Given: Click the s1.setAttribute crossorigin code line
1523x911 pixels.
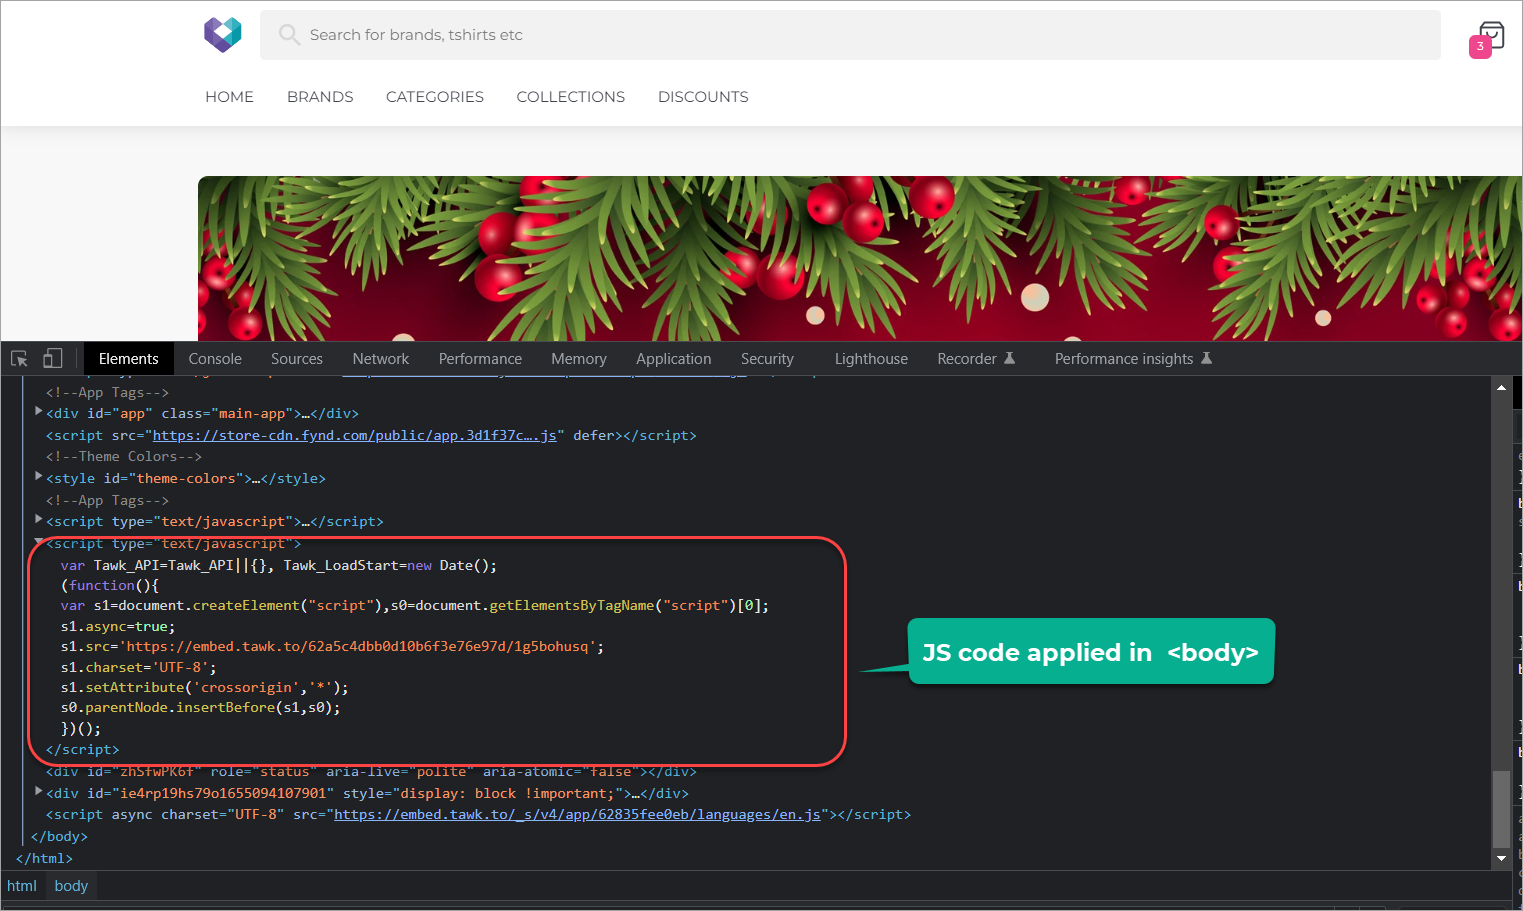Looking at the screenshot, I should [205, 687].
